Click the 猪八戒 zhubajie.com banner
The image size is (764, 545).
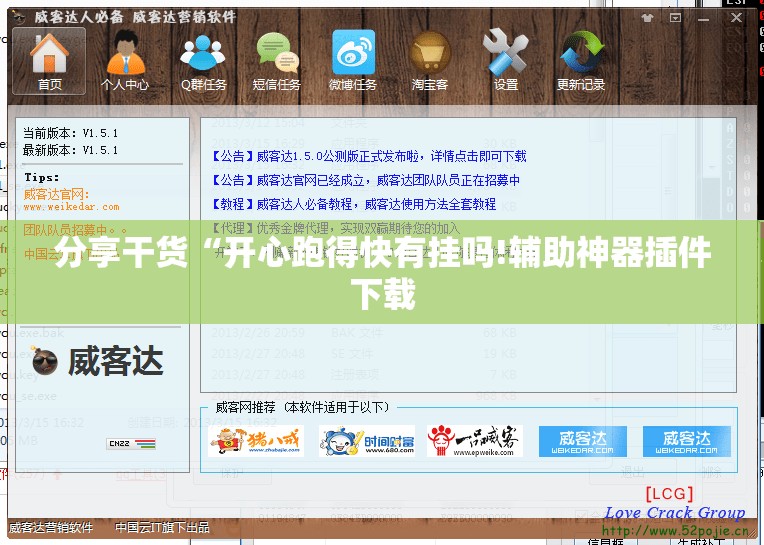(x=256, y=441)
